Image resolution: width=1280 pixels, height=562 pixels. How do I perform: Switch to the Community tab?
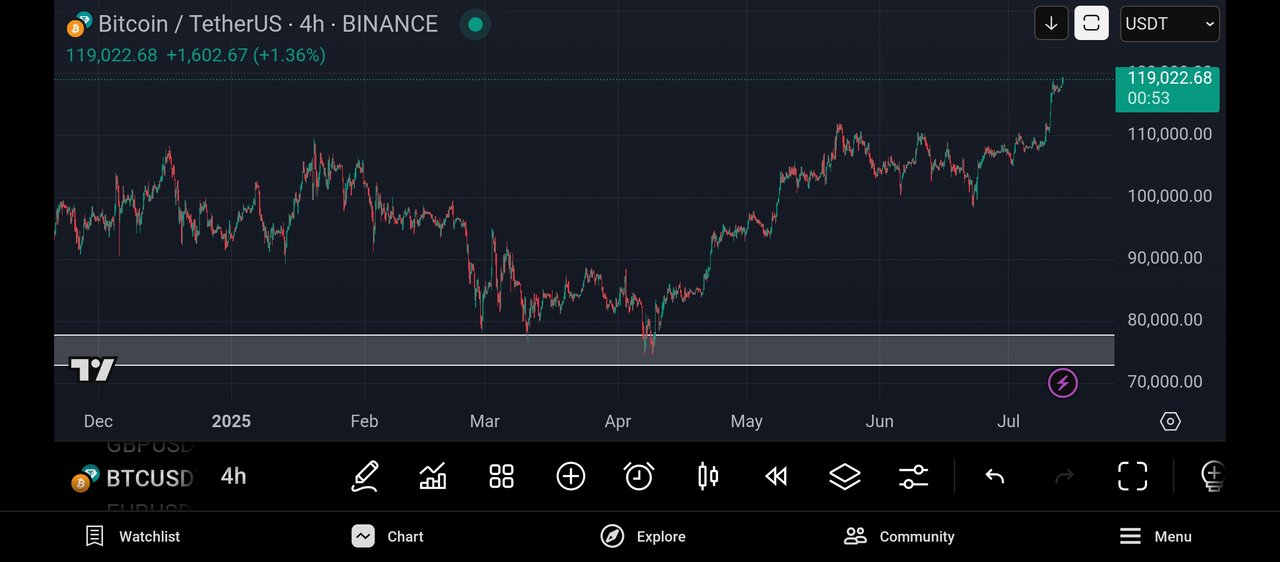(899, 537)
